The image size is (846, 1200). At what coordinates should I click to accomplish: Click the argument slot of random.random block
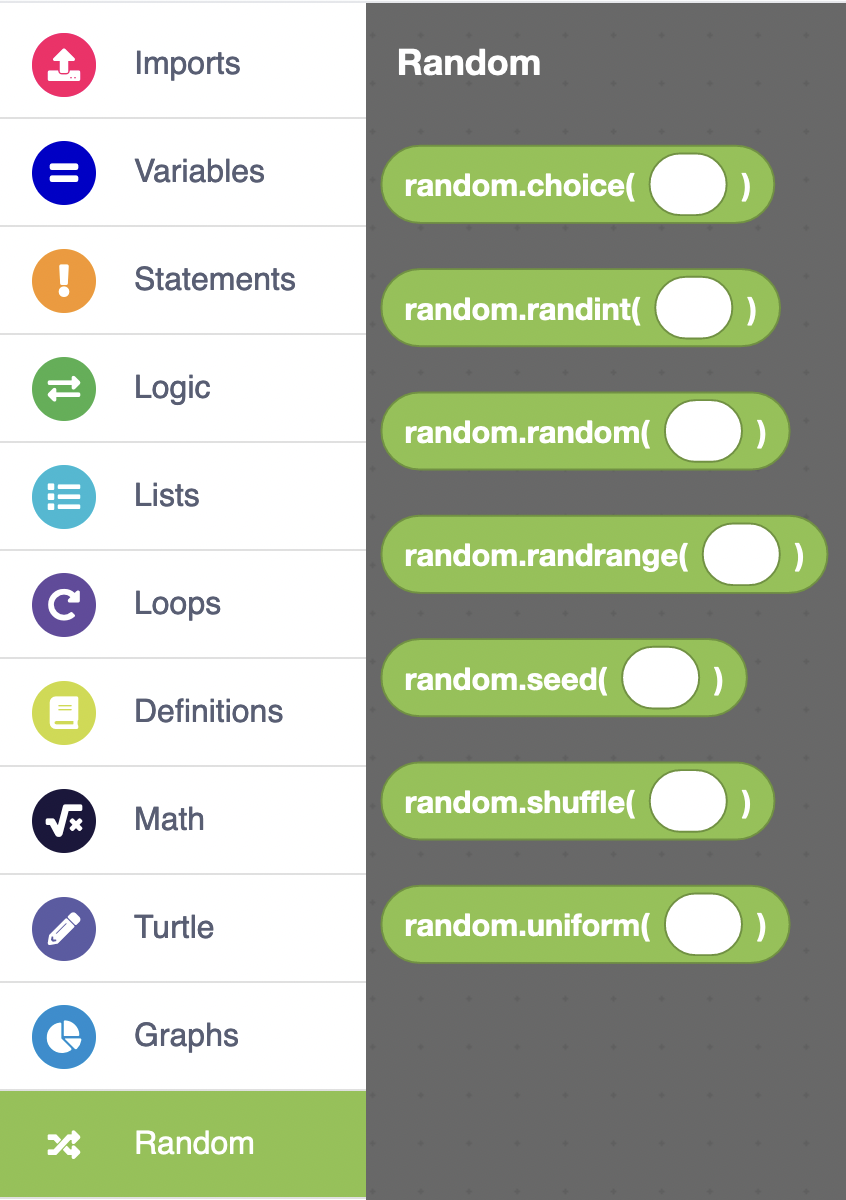click(x=703, y=433)
